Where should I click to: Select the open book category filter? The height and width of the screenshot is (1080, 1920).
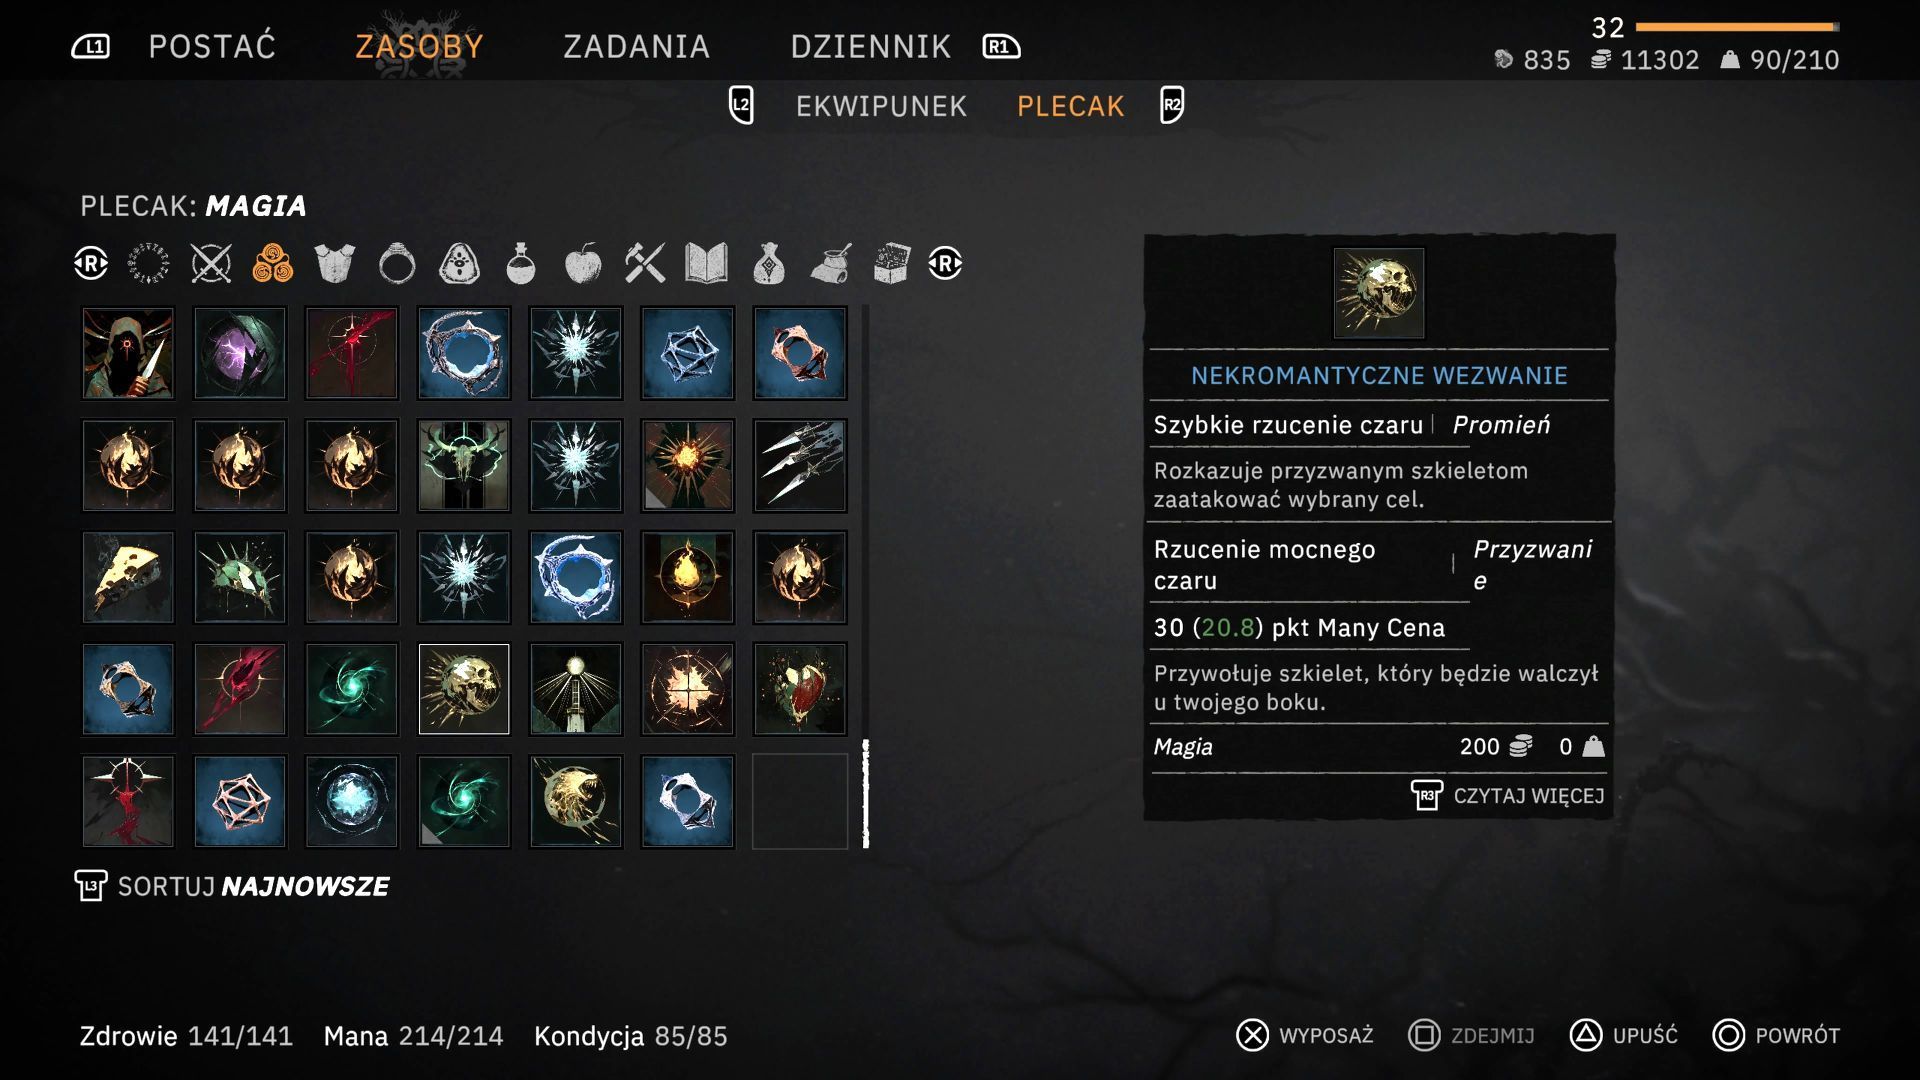[x=706, y=264]
